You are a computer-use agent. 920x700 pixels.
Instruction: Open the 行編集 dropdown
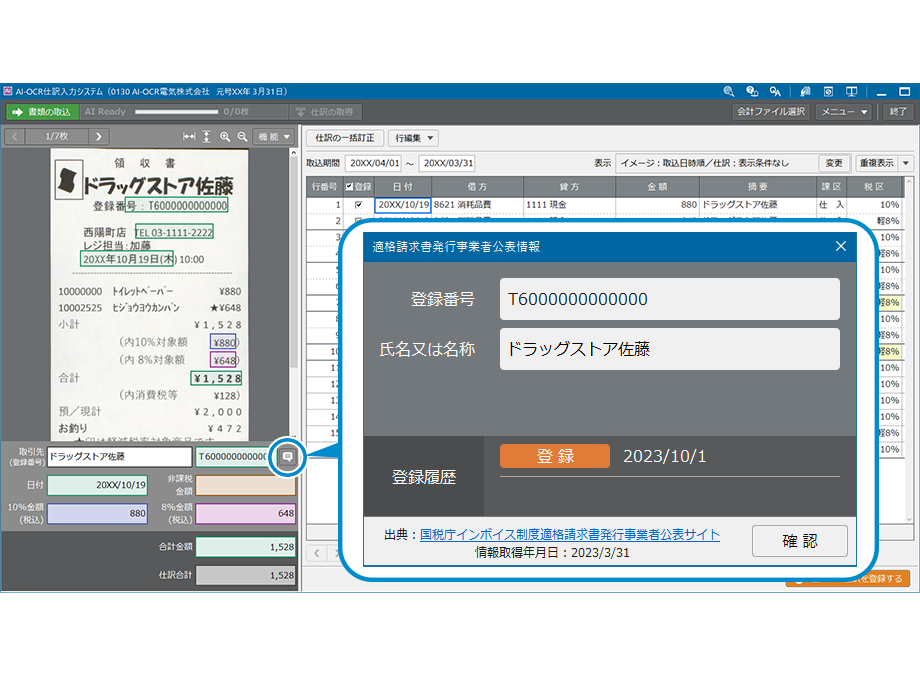click(x=413, y=138)
